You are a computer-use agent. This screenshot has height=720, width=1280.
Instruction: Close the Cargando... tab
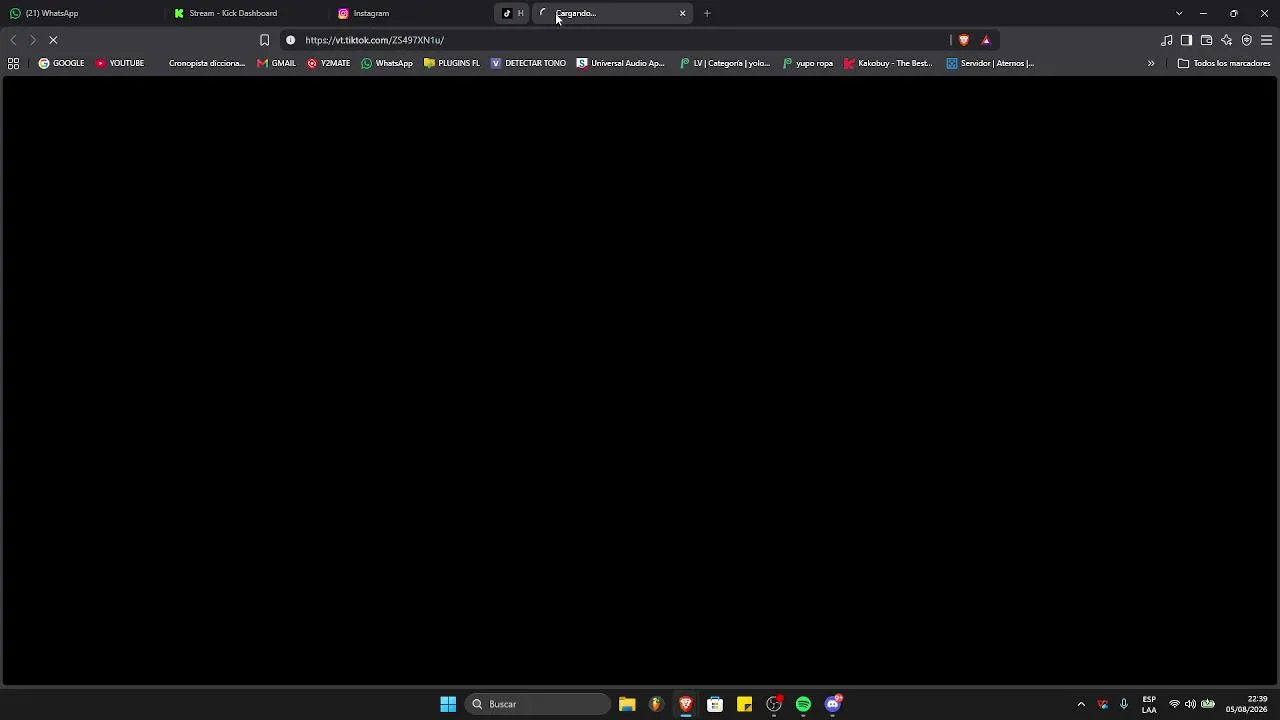tap(683, 13)
